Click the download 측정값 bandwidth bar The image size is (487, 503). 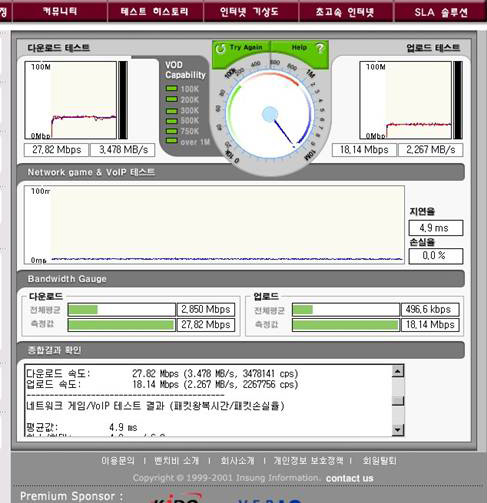coord(121,325)
